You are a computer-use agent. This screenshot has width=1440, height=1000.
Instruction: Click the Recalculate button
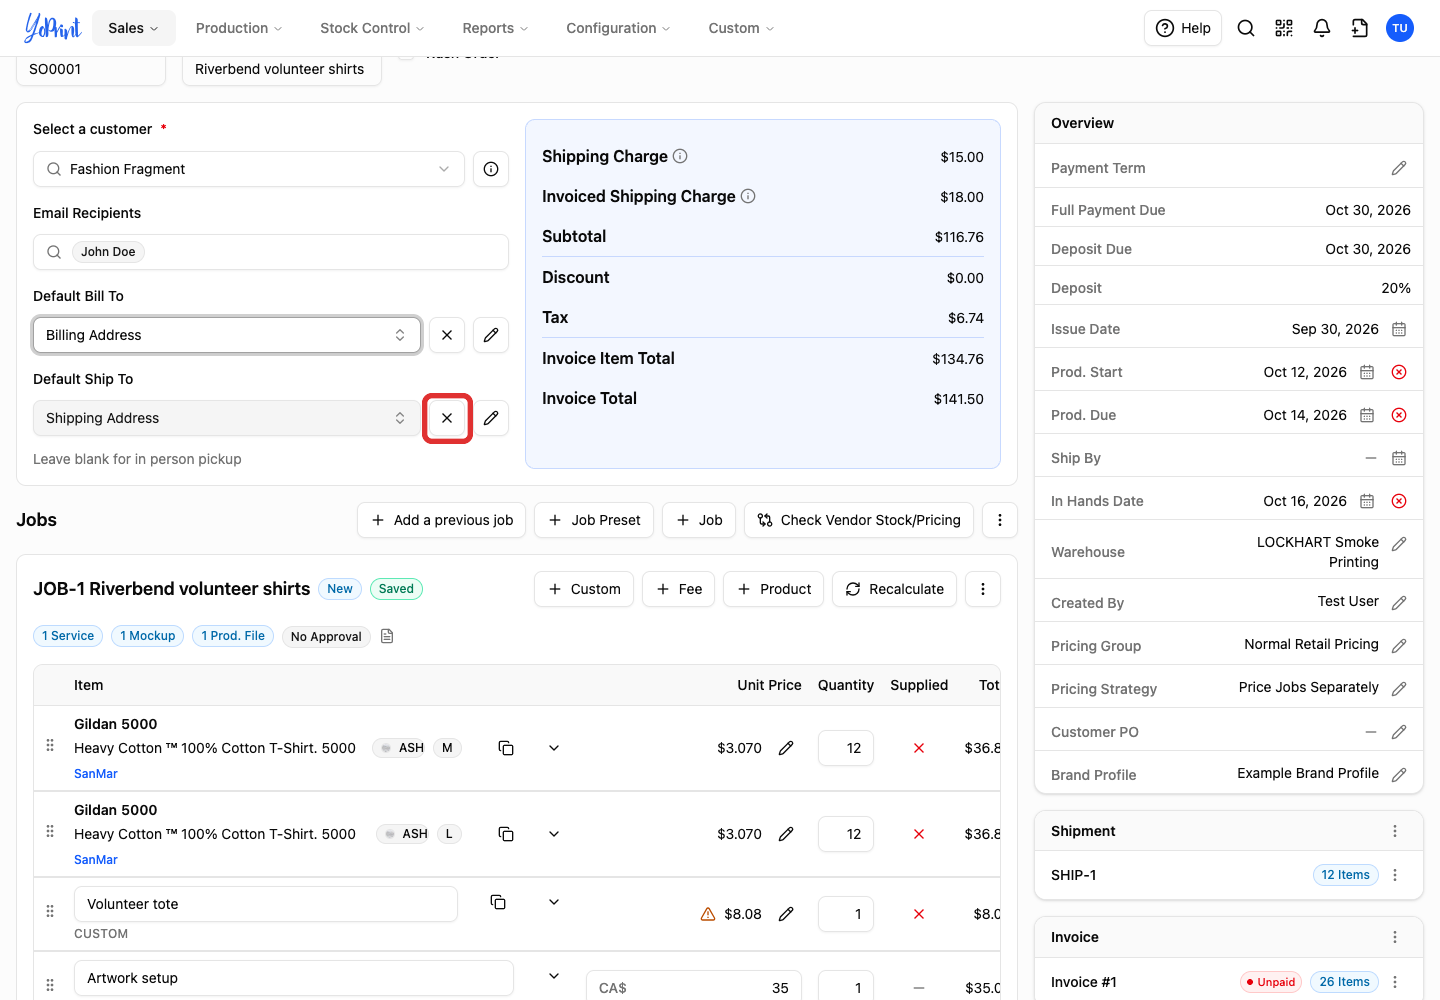coord(895,589)
